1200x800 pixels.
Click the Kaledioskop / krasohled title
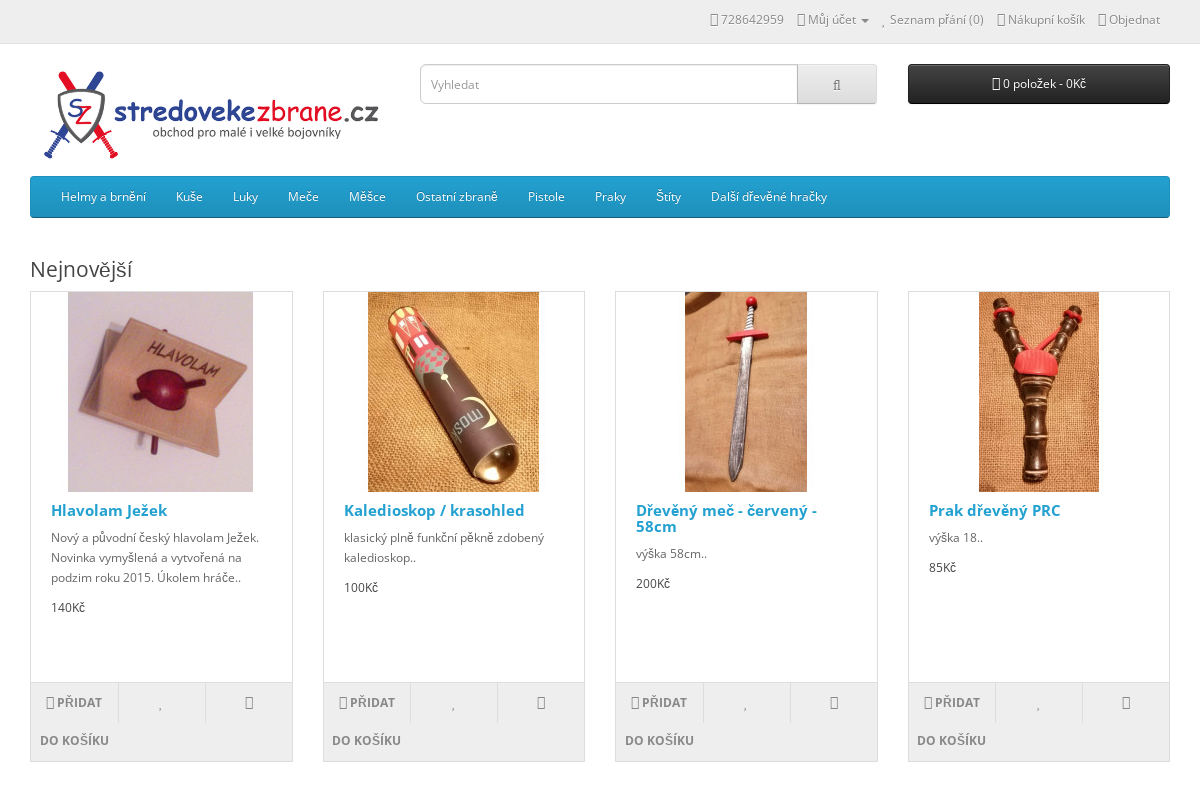point(434,510)
